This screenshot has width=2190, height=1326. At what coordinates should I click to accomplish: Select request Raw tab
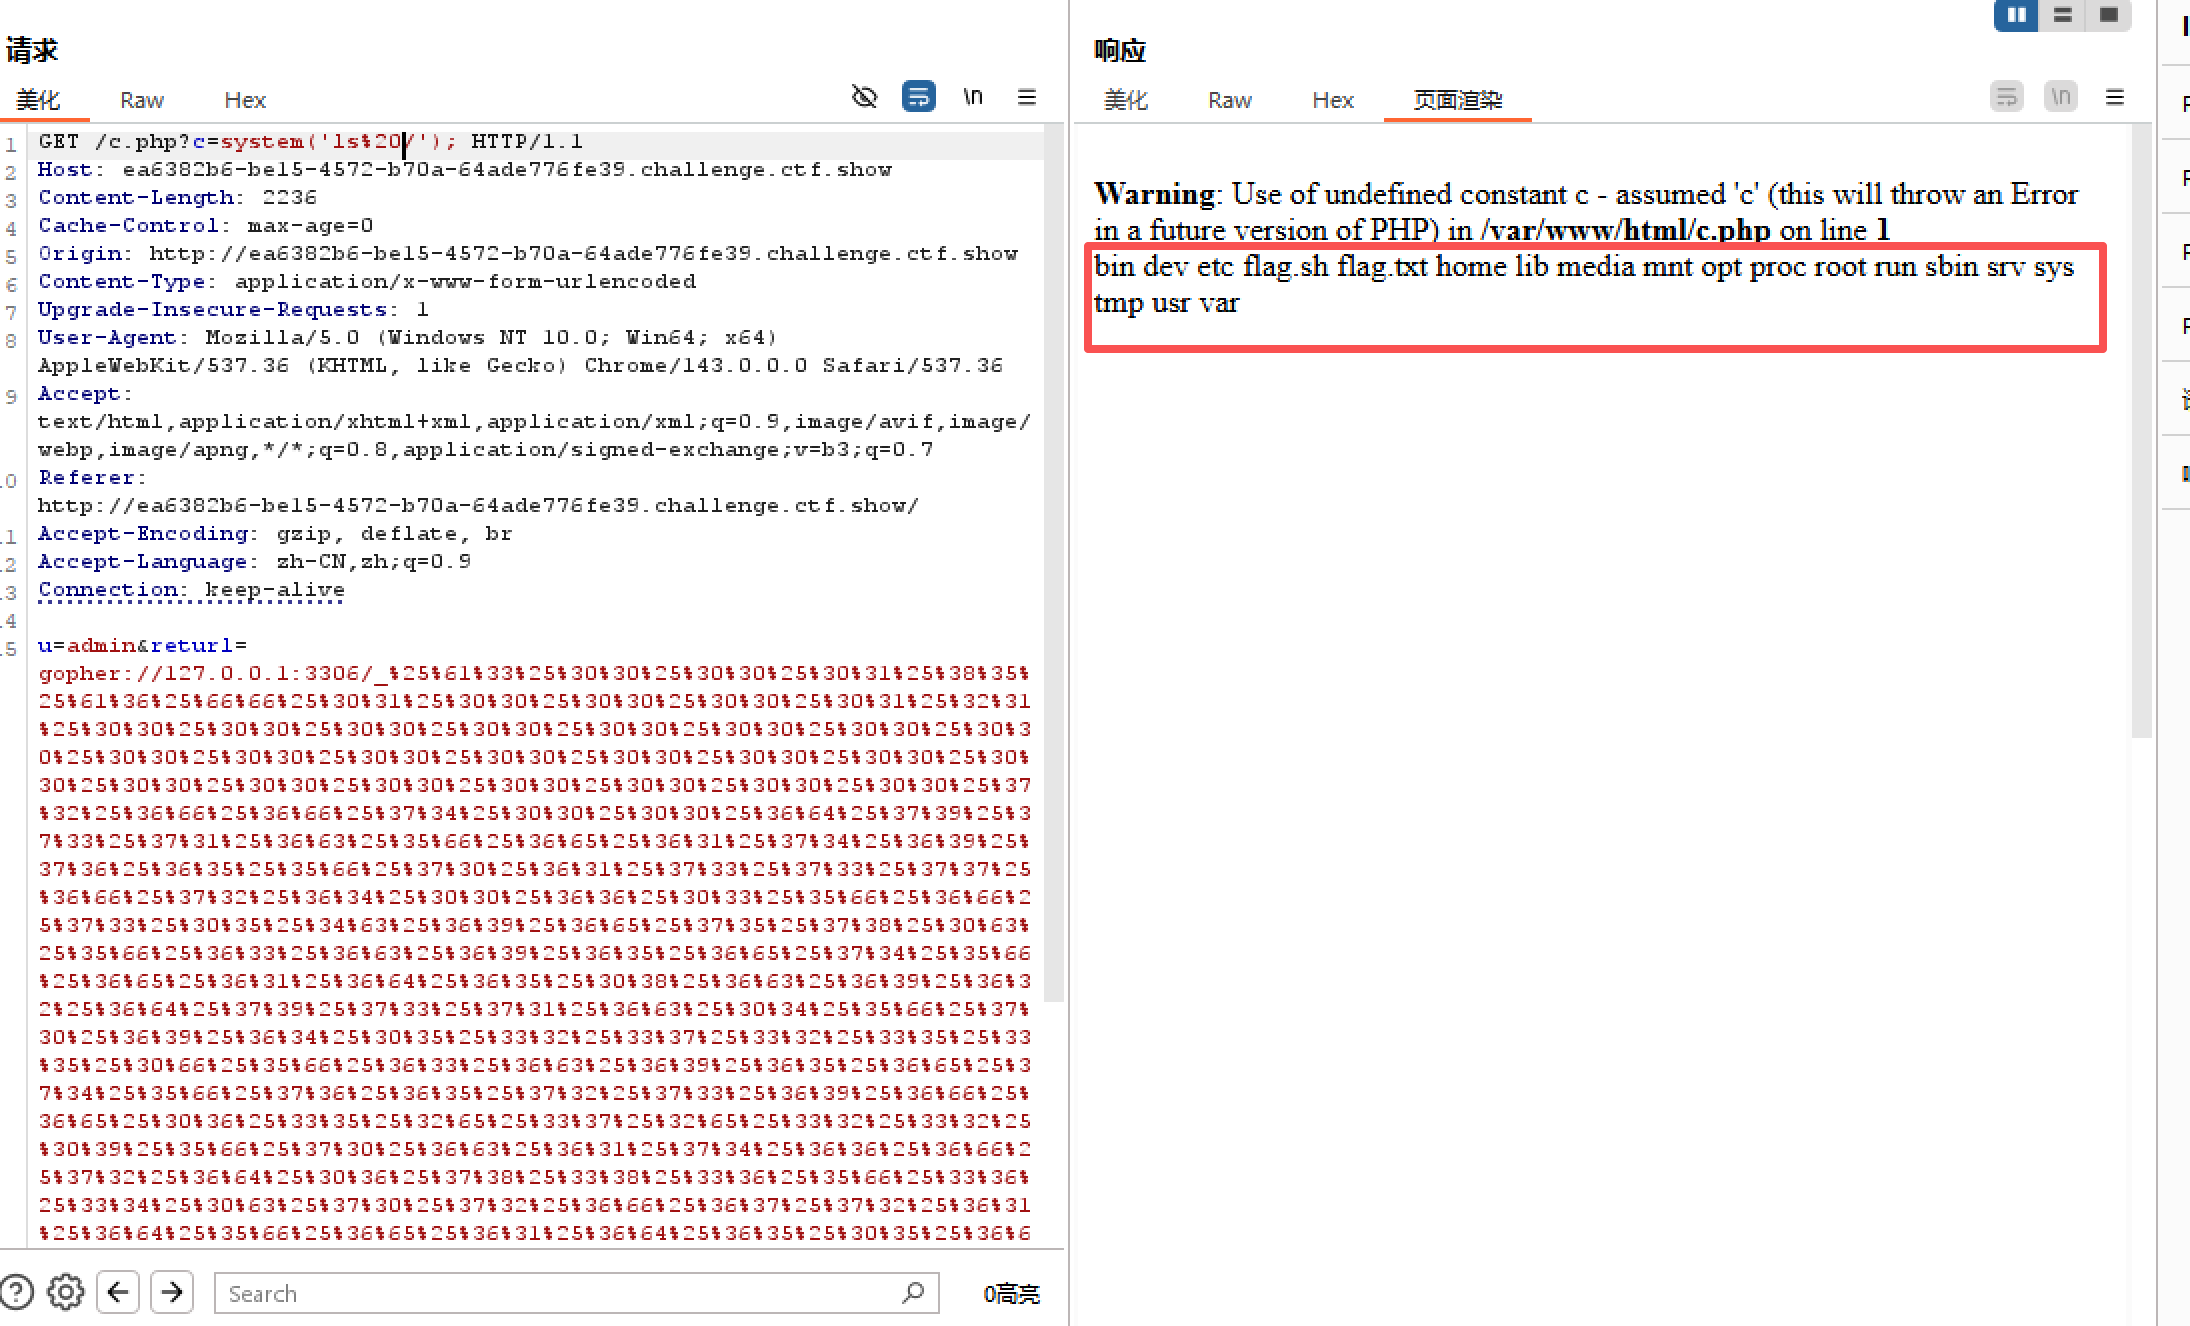pyautogui.click(x=141, y=100)
